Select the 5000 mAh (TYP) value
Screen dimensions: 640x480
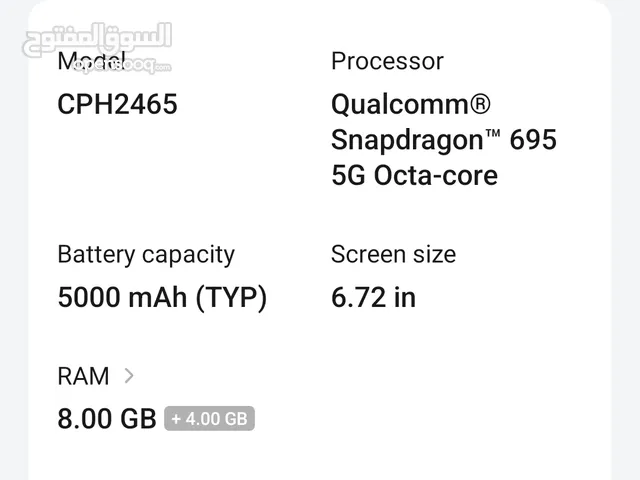point(162,298)
